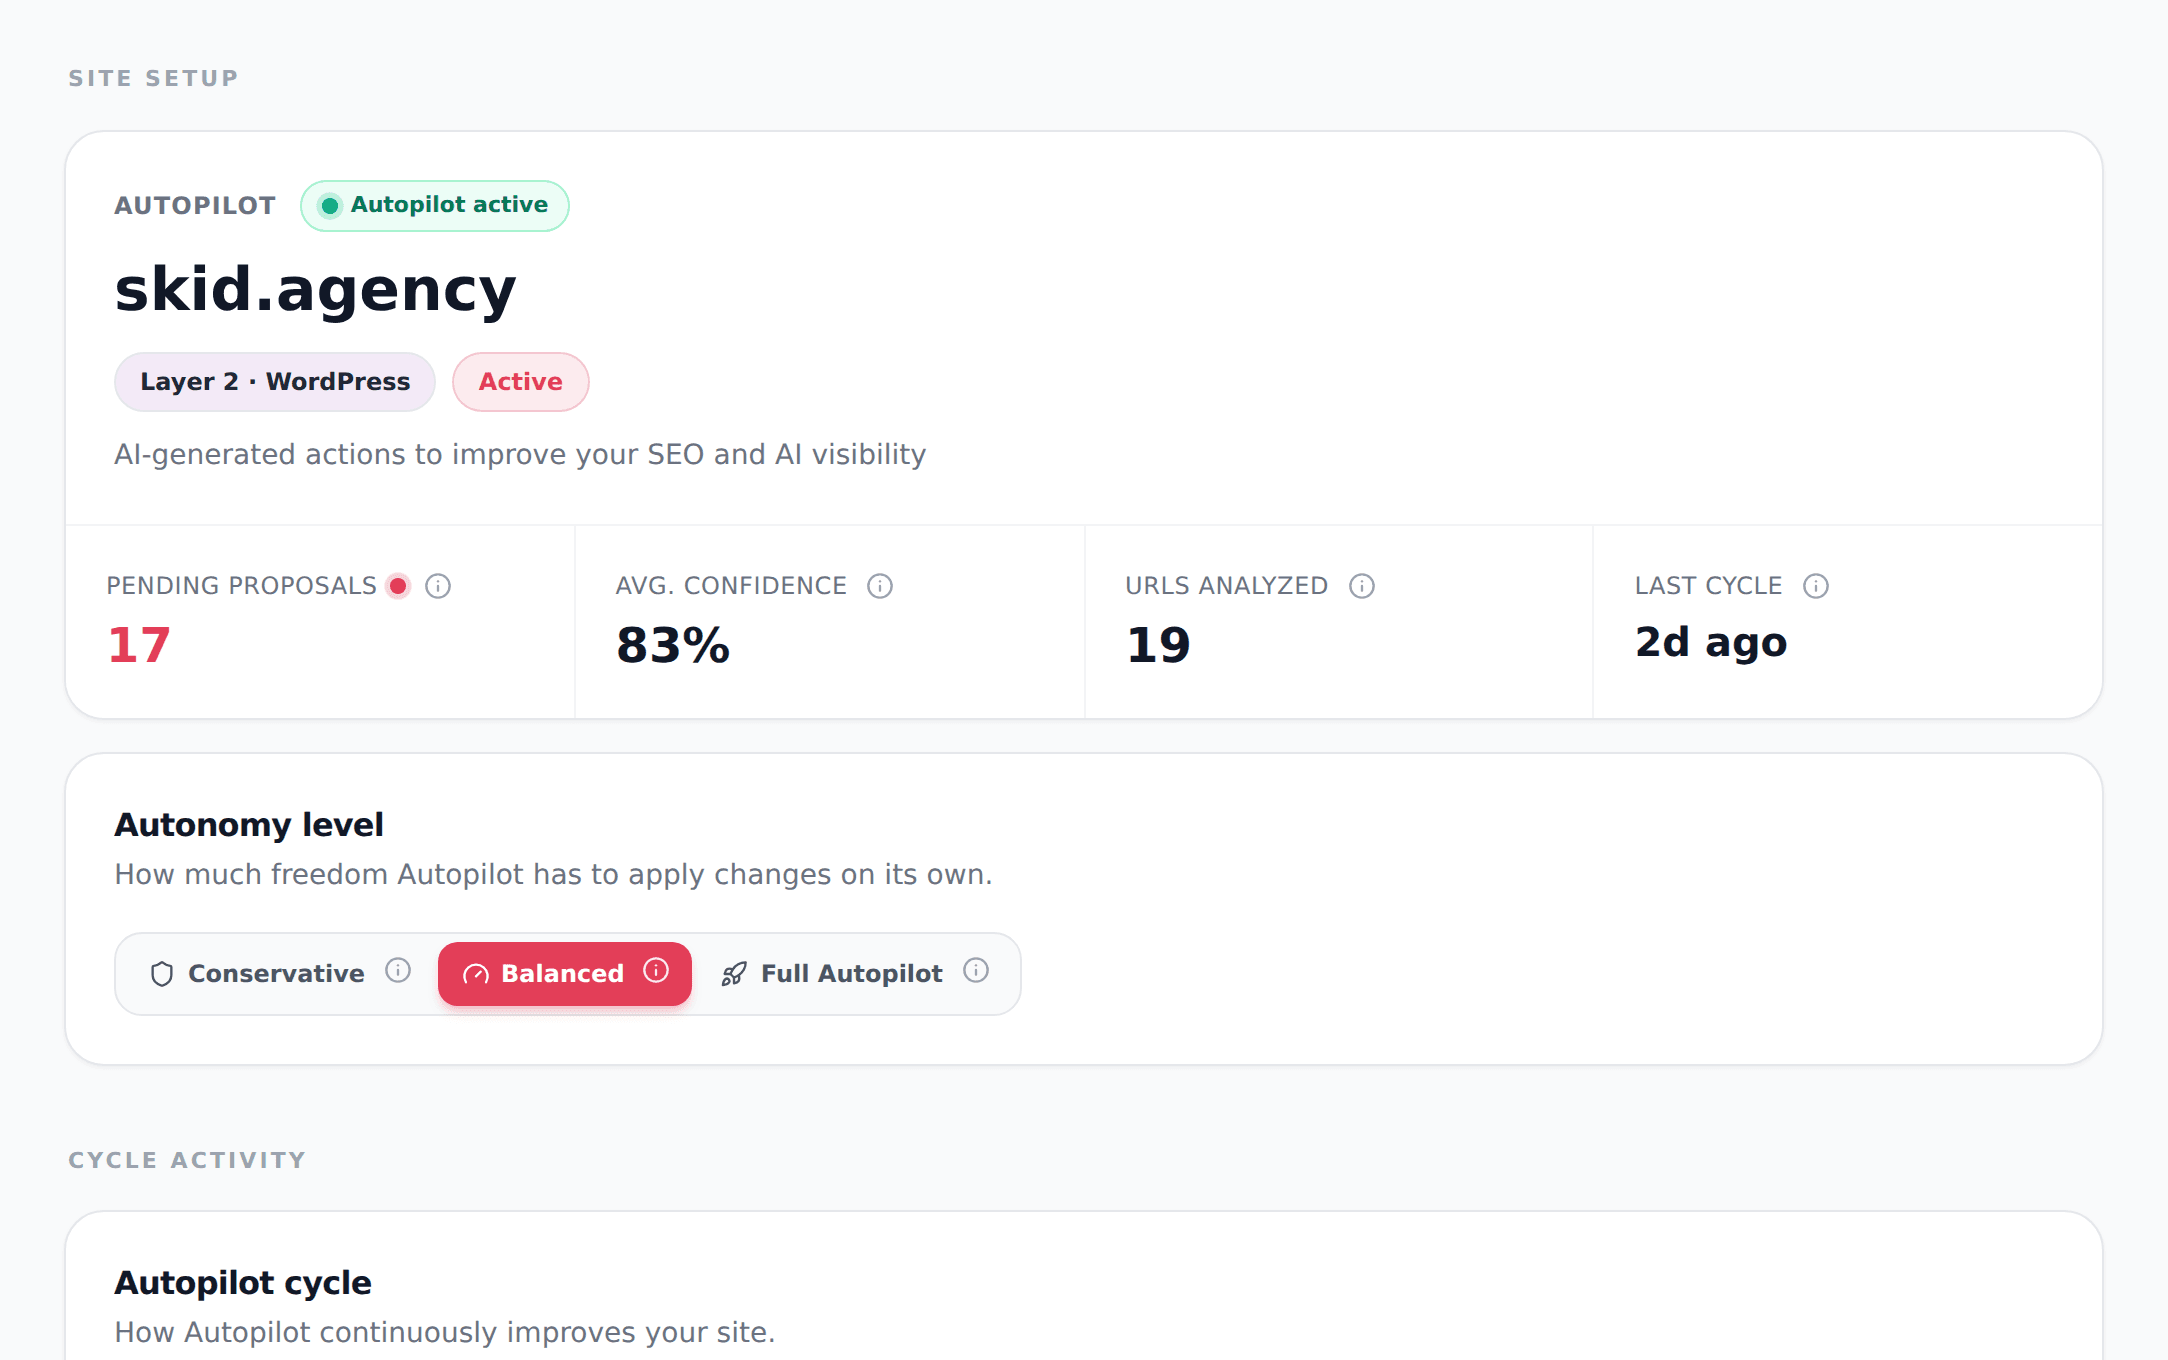Click the shield icon on Conservative
2168x1360 pixels.
162,974
